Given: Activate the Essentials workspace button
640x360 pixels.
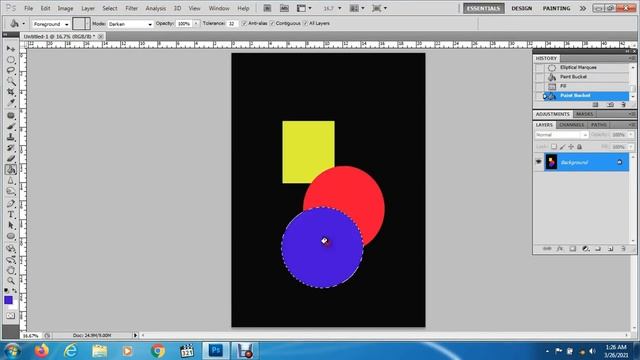Looking at the screenshot, I should pos(484,8).
